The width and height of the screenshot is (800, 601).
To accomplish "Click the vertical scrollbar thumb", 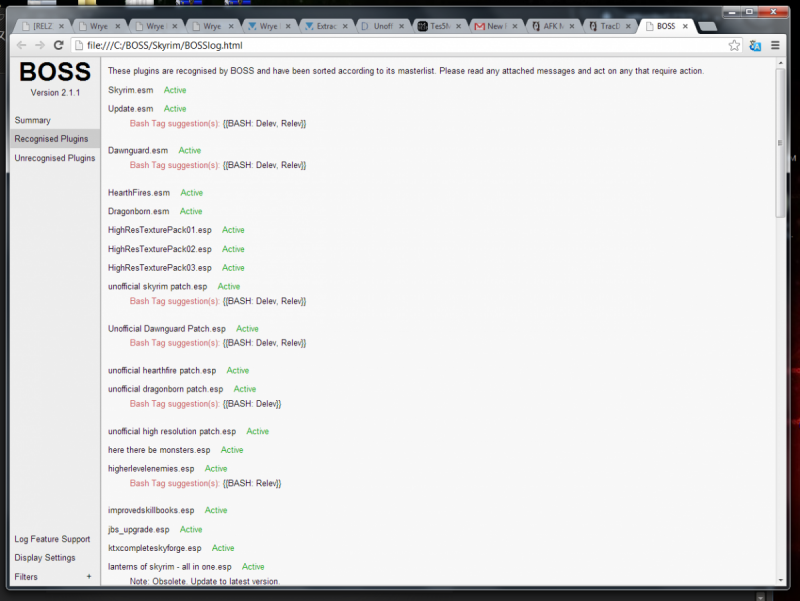I will (780, 143).
